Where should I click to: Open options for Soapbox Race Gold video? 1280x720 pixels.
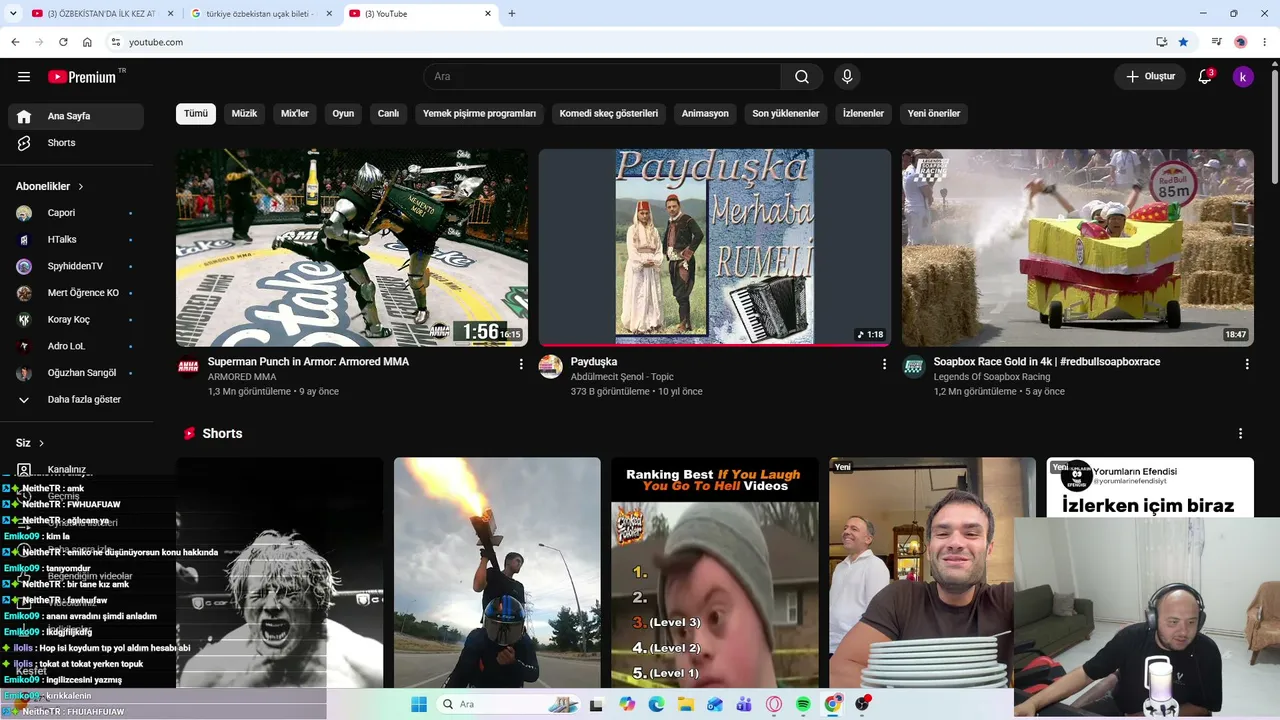point(1247,364)
